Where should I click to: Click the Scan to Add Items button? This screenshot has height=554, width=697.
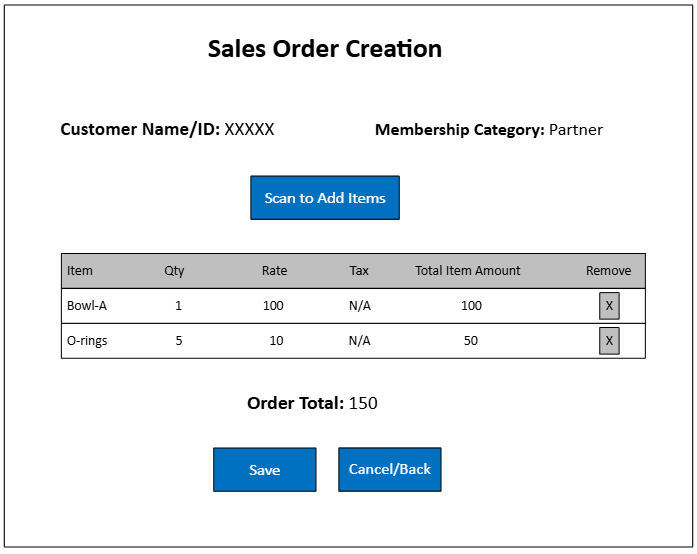pyautogui.click(x=325, y=198)
